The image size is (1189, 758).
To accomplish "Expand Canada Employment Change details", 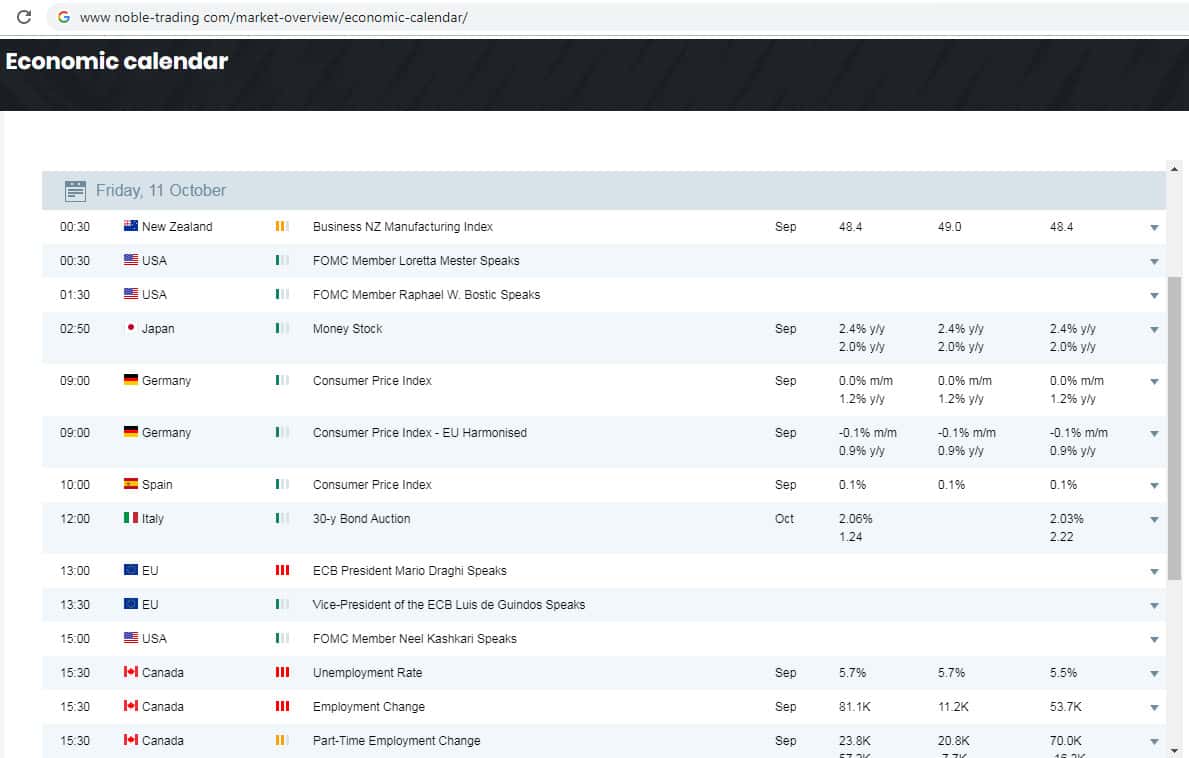I will (1154, 708).
